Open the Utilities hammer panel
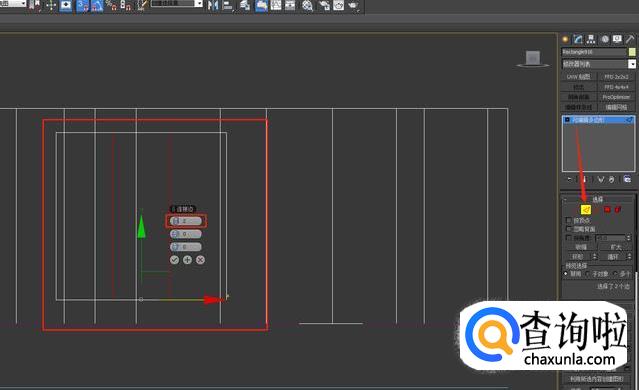The height and width of the screenshot is (390, 639). click(630, 39)
